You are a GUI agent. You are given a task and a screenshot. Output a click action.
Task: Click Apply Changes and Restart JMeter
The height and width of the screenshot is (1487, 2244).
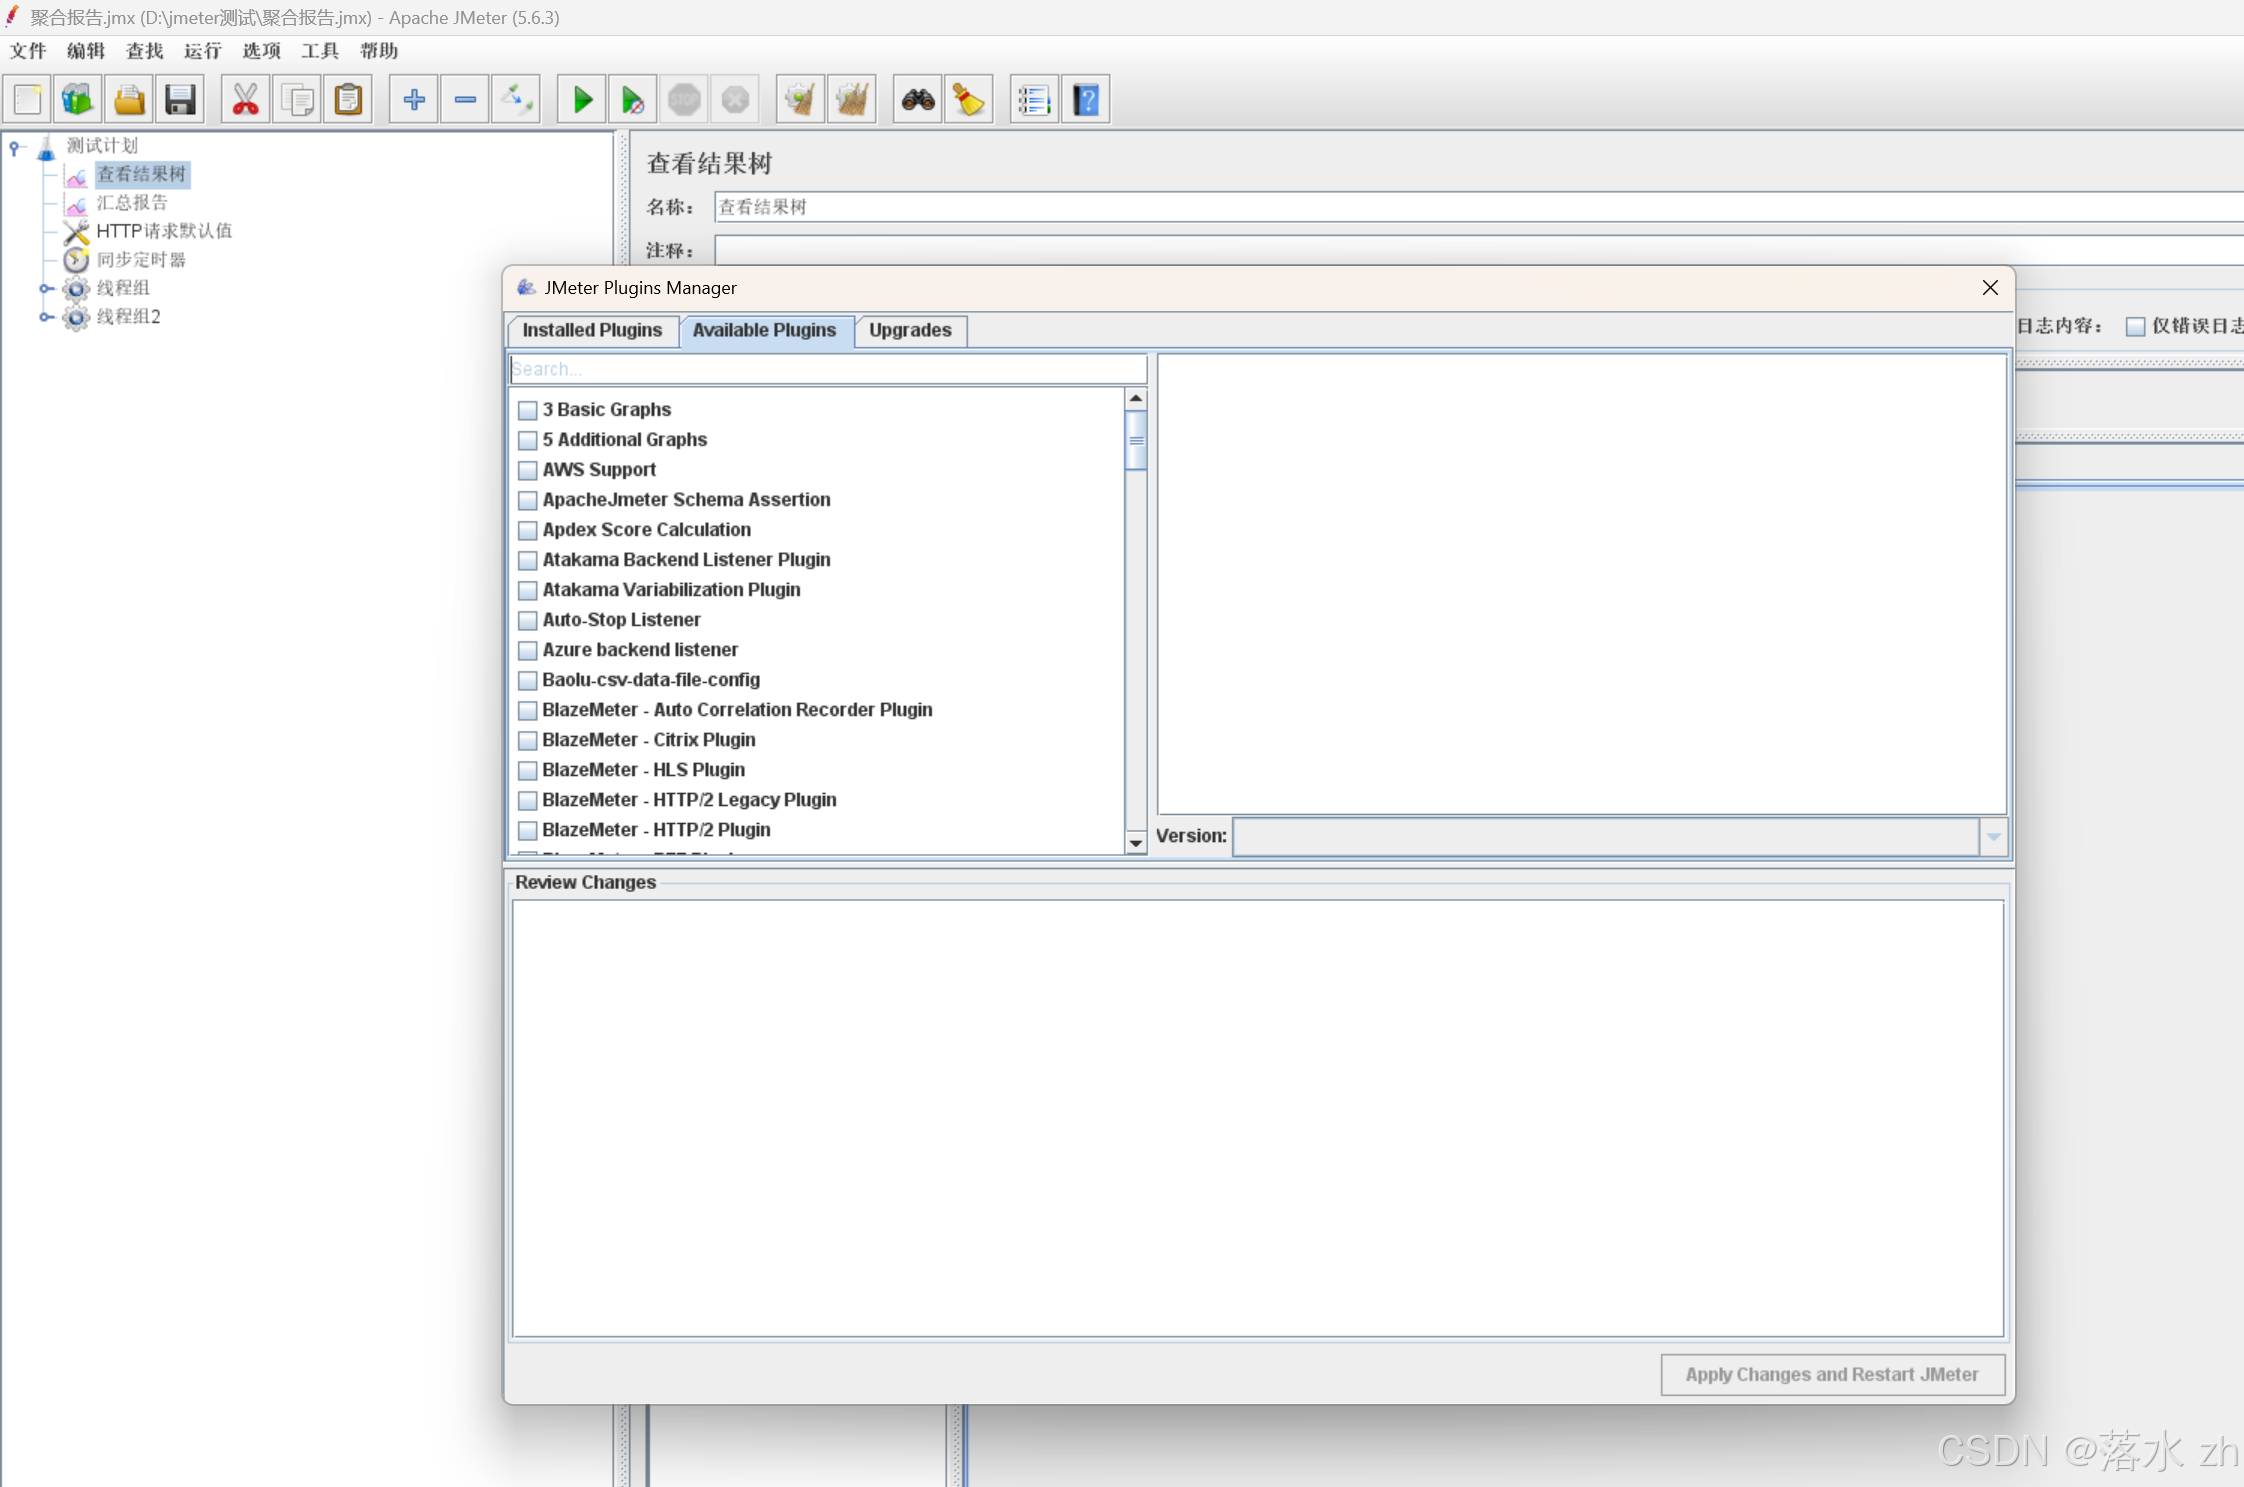click(1832, 1374)
